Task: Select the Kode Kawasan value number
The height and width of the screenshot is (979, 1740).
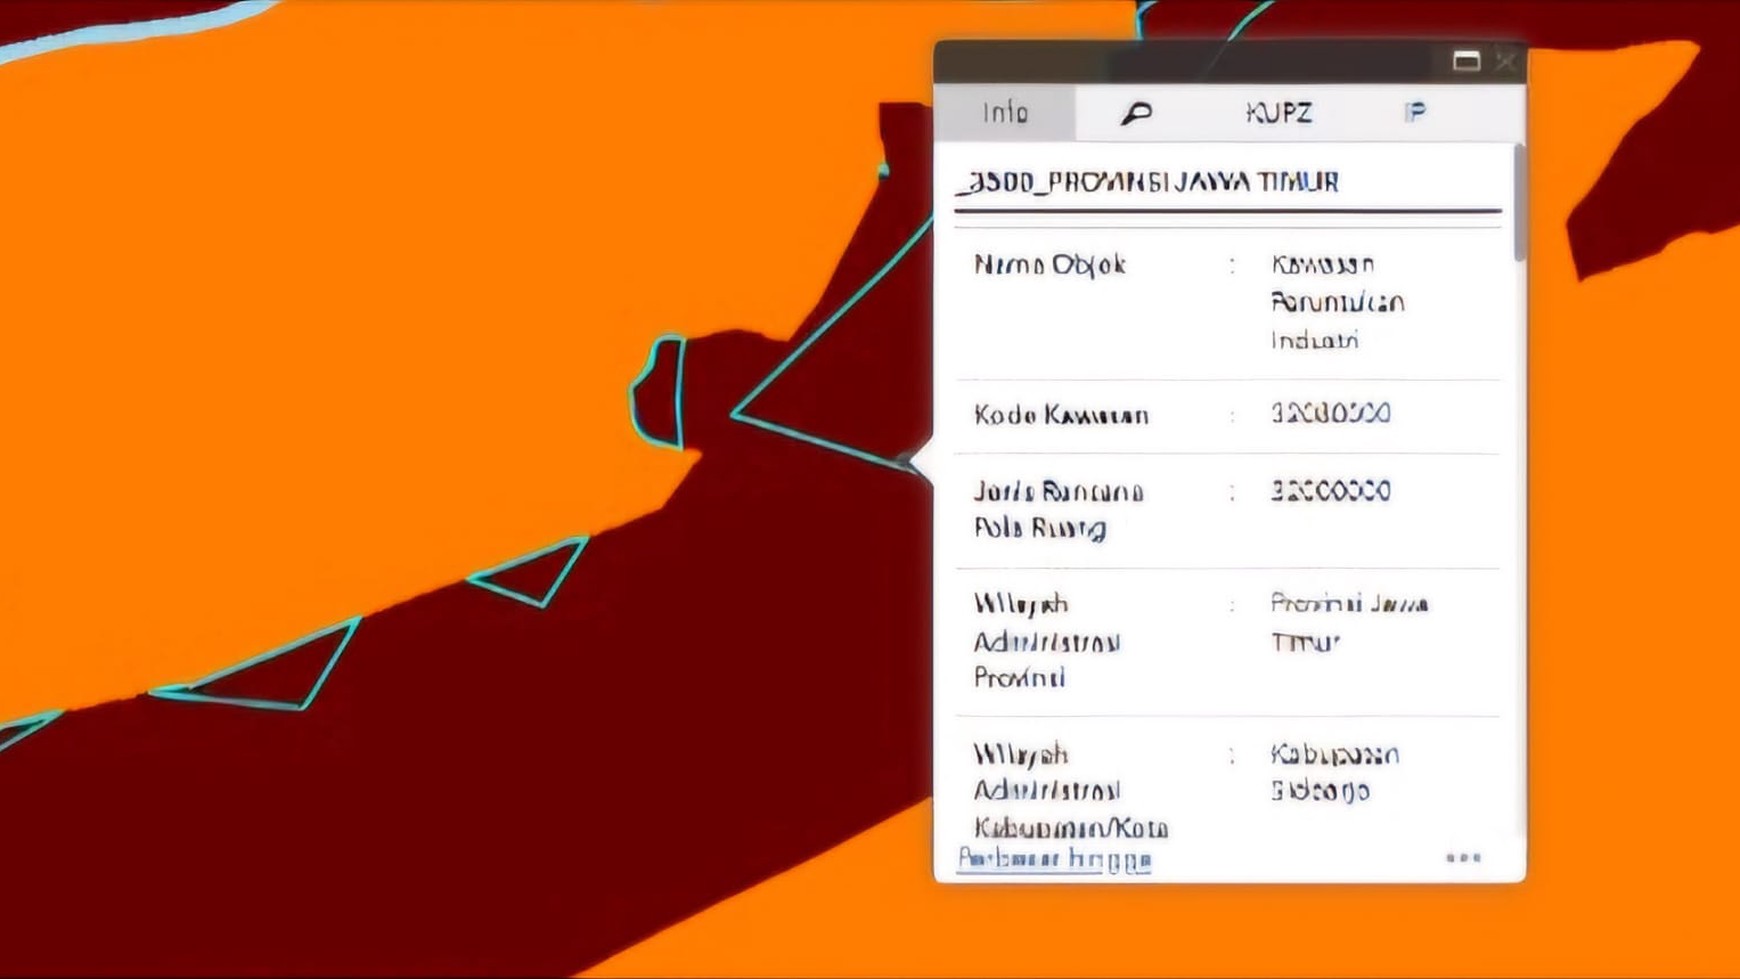Action: tap(1331, 413)
